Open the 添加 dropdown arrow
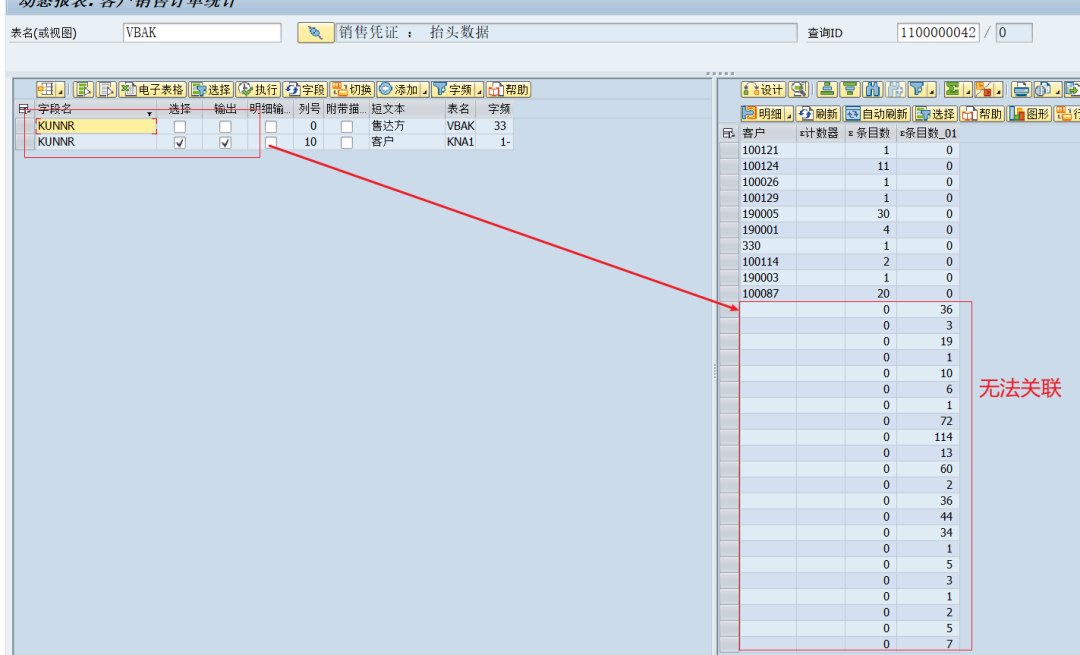 click(425, 90)
